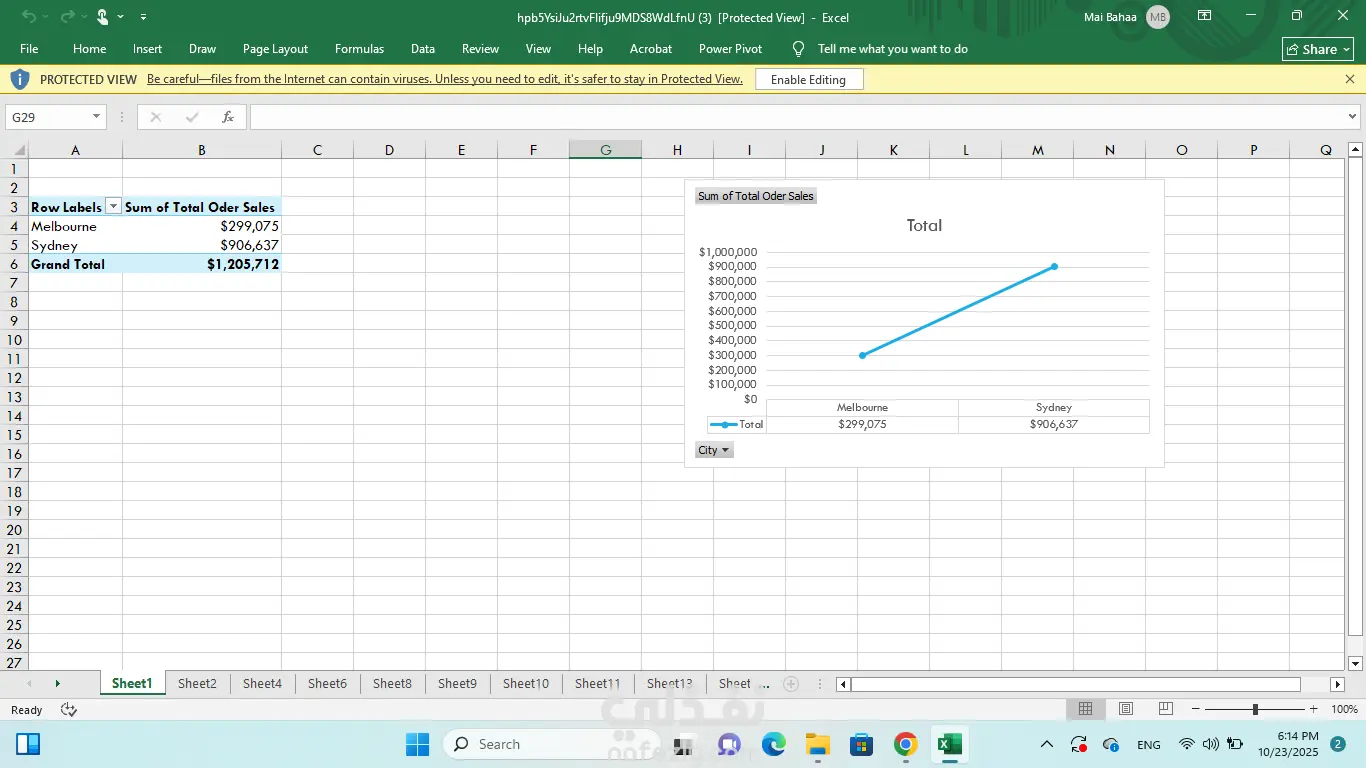
Task: Open the File menu
Action: (x=29, y=49)
